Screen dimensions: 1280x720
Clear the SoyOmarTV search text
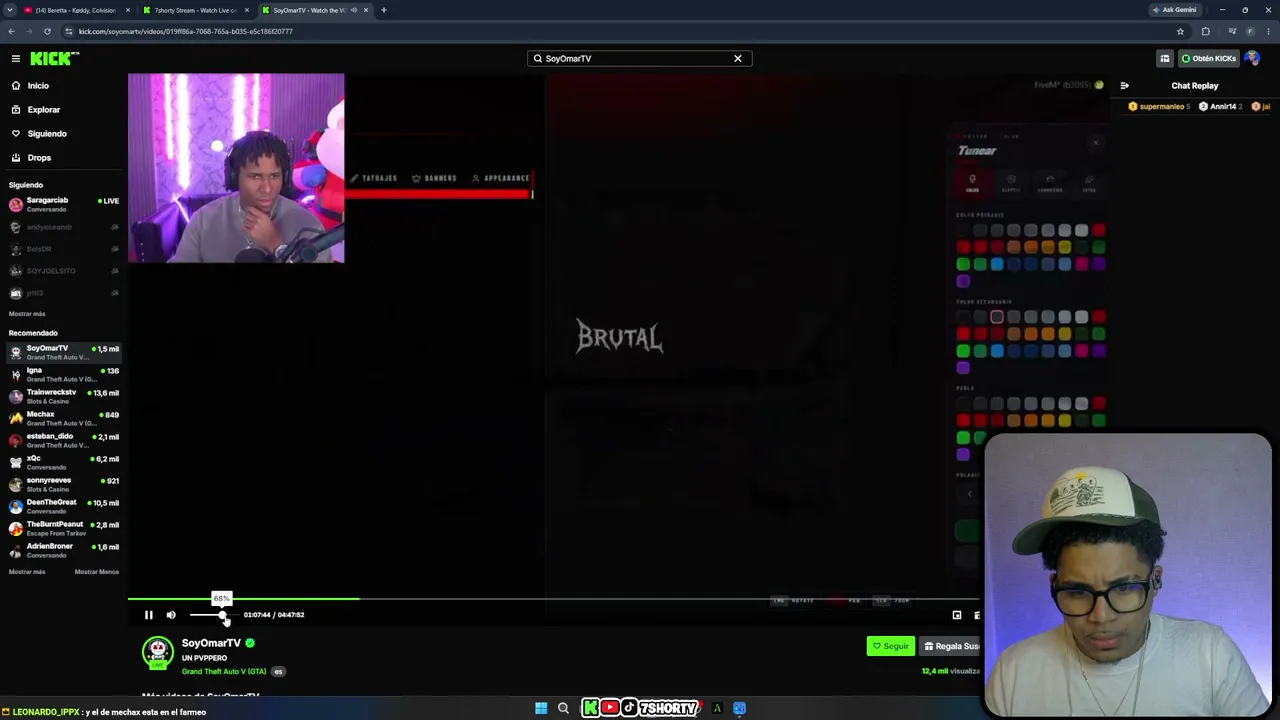(738, 59)
